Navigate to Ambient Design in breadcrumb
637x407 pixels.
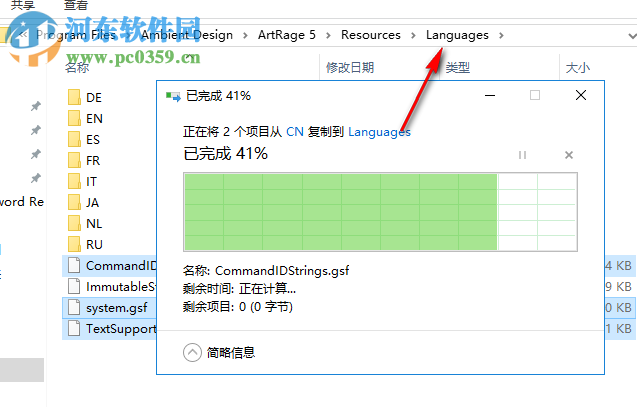(187, 35)
